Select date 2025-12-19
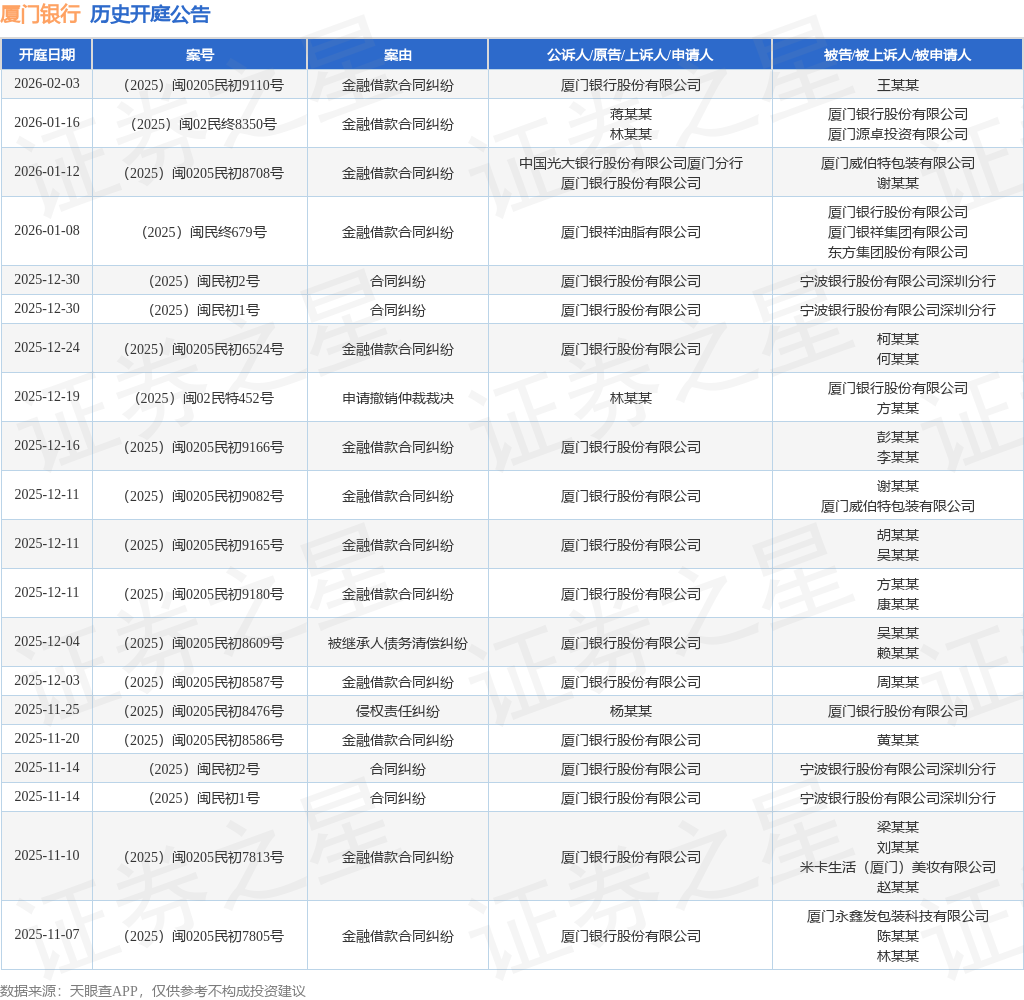 pyautogui.click(x=47, y=397)
